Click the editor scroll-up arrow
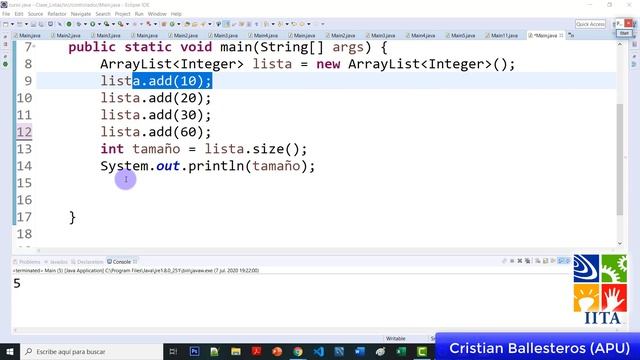 click(x=620, y=44)
